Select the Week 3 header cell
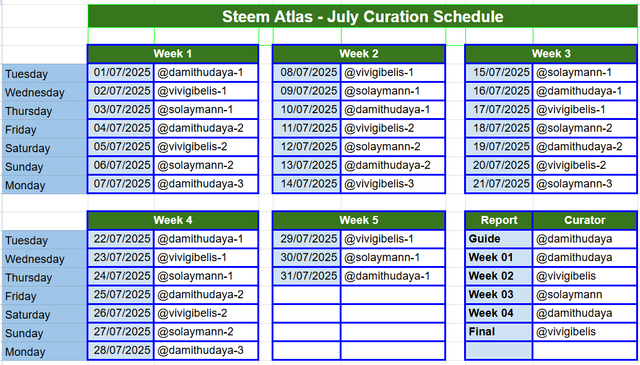 (551, 54)
